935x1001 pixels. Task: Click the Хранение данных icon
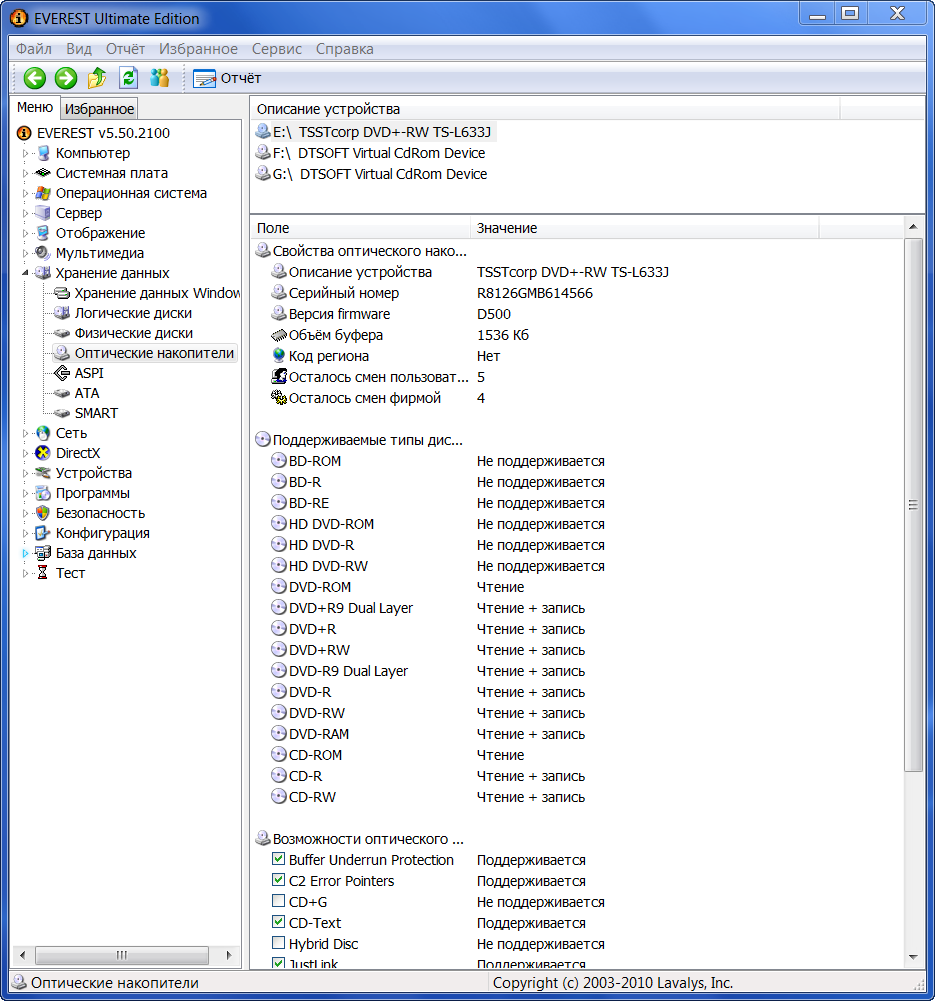tap(43, 273)
